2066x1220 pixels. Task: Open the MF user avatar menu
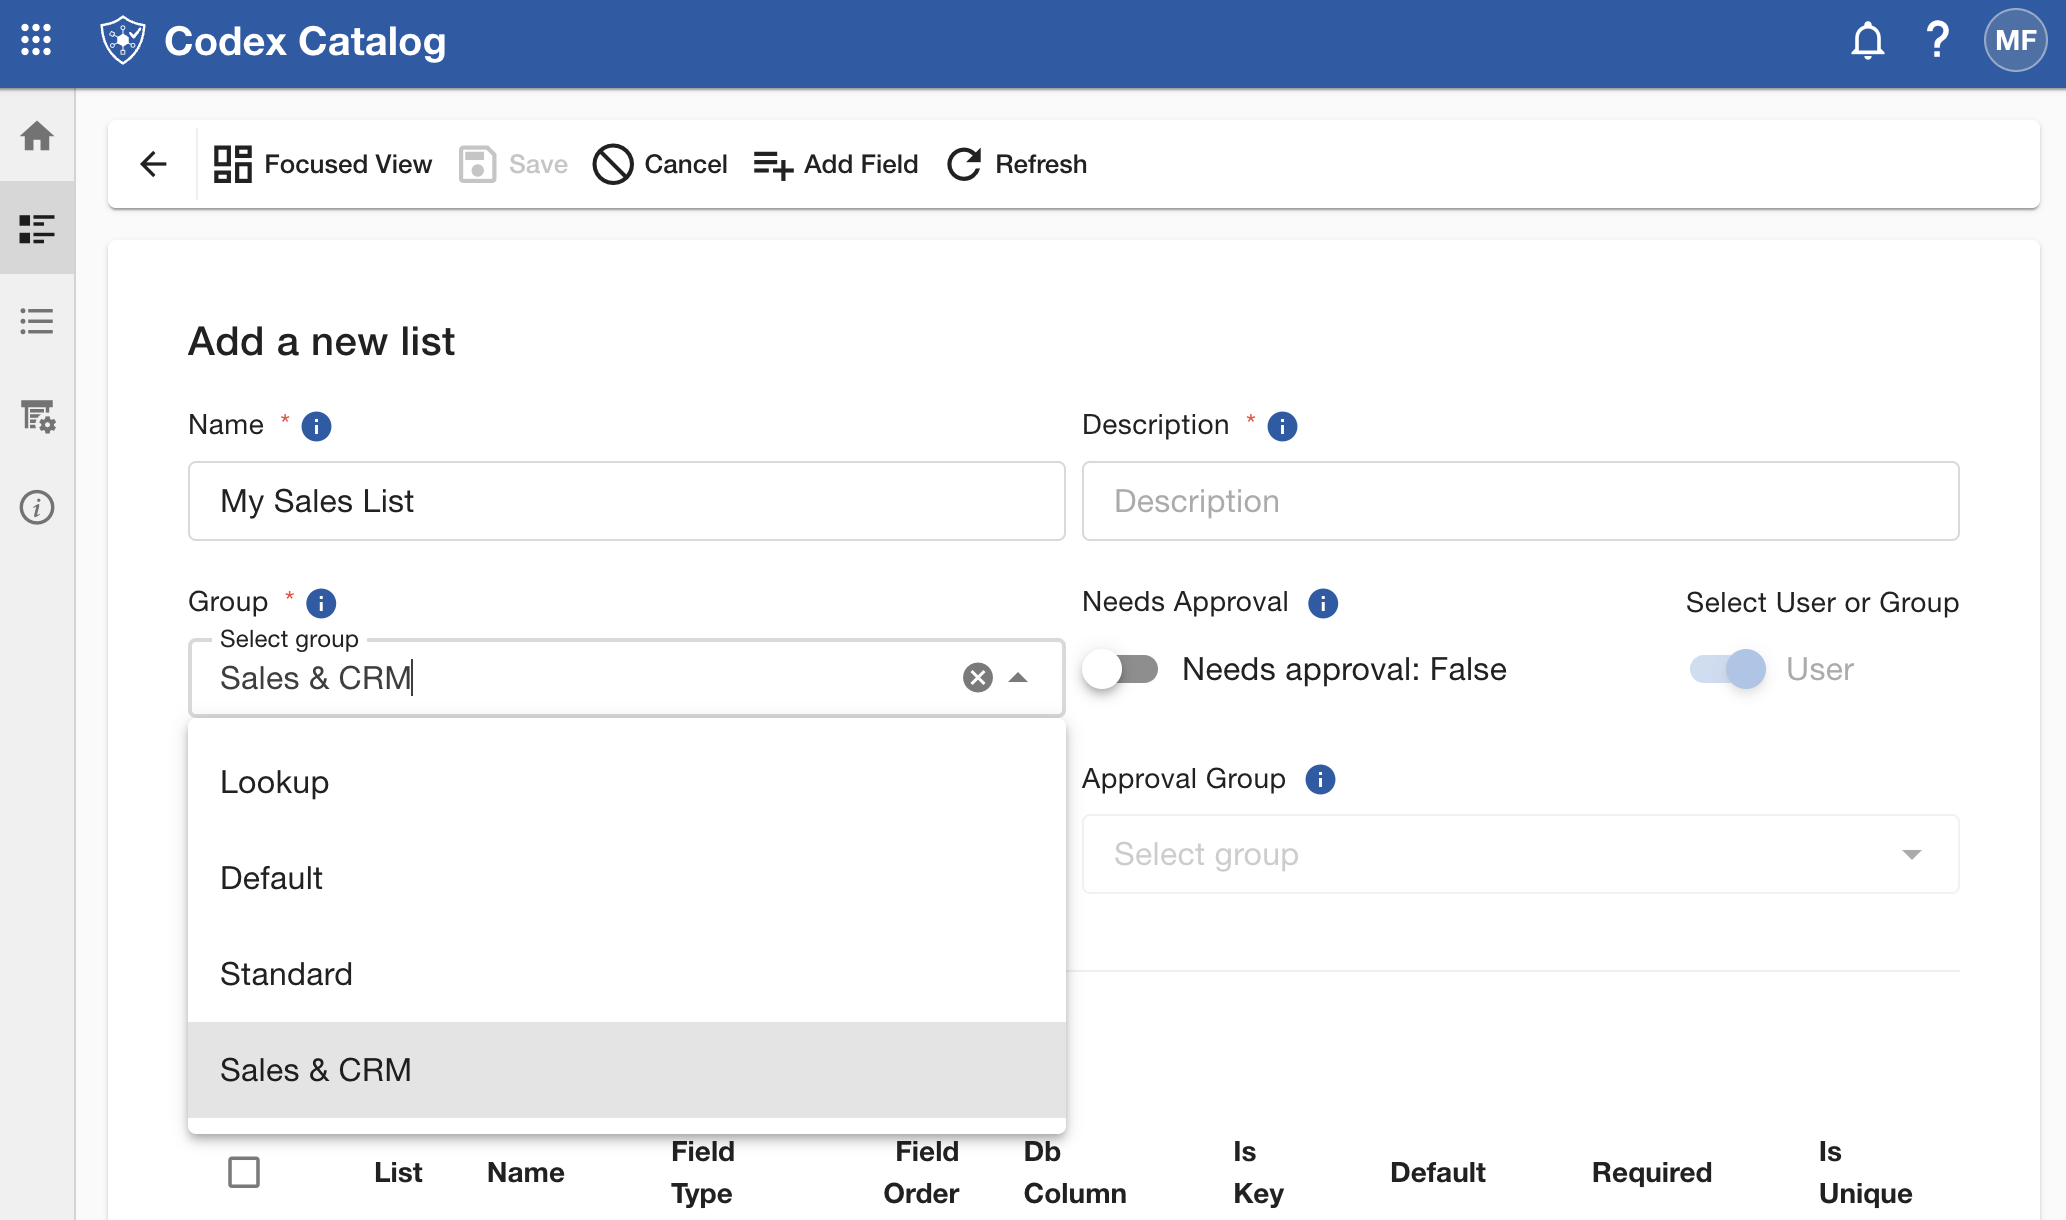[x=2015, y=41]
